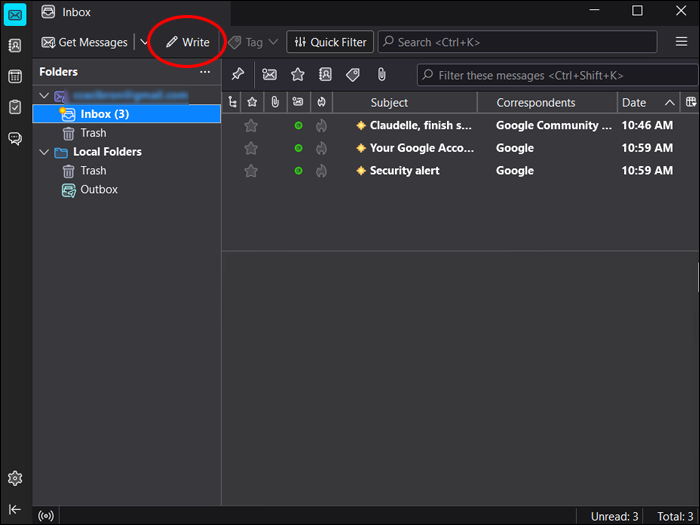Viewport: 700px width, 525px height.
Task: Select the Outbox folder
Action: click(x=127, y=190)
